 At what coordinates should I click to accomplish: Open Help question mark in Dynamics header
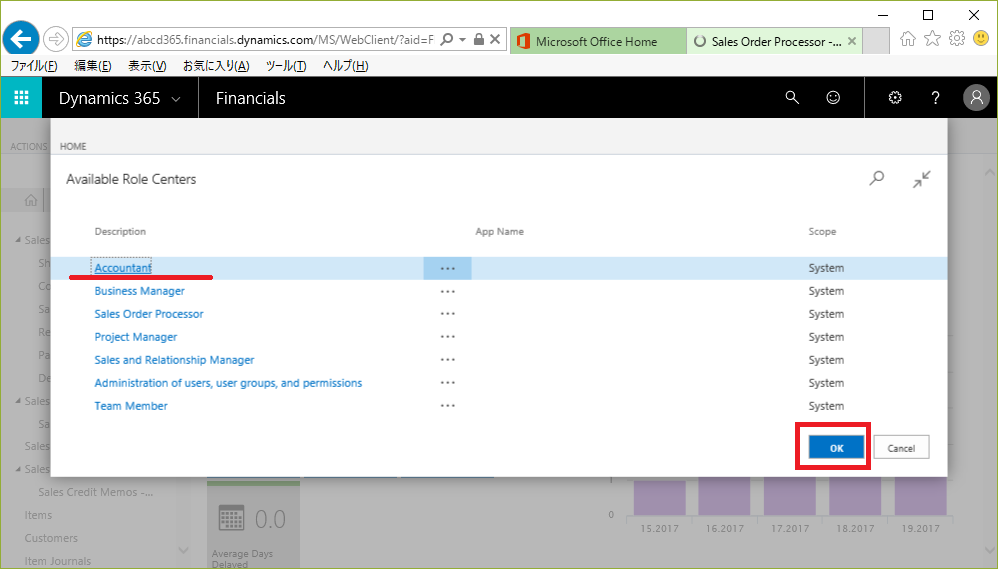935,97
